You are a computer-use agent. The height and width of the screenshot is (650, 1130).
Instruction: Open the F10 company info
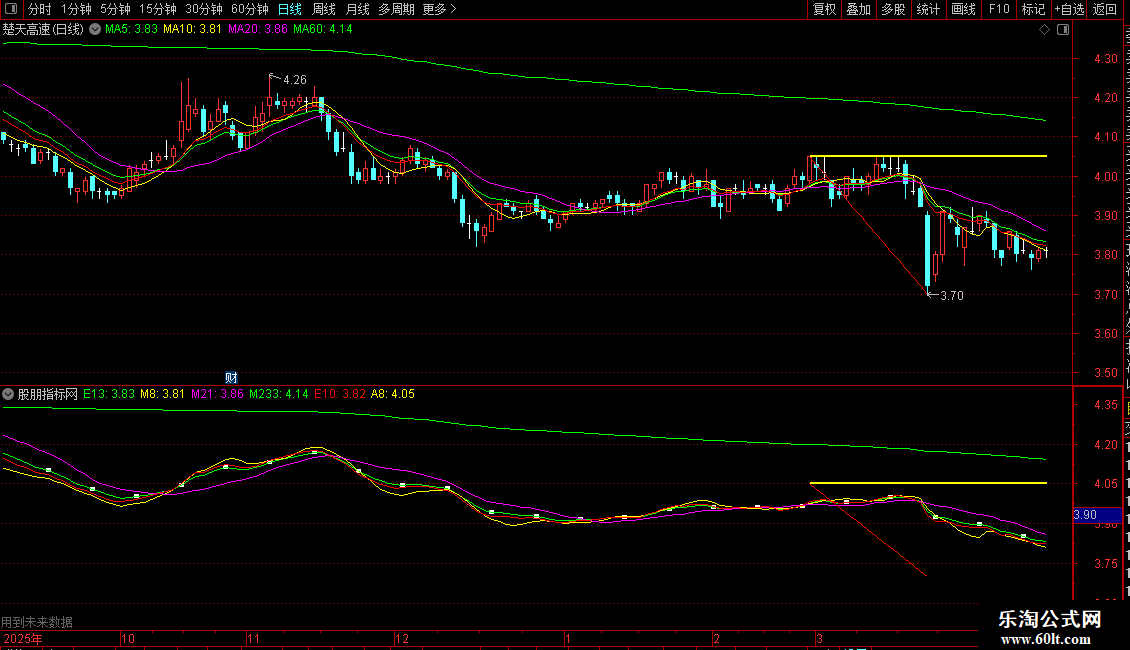pyautogui.click(x=999, y=9)
